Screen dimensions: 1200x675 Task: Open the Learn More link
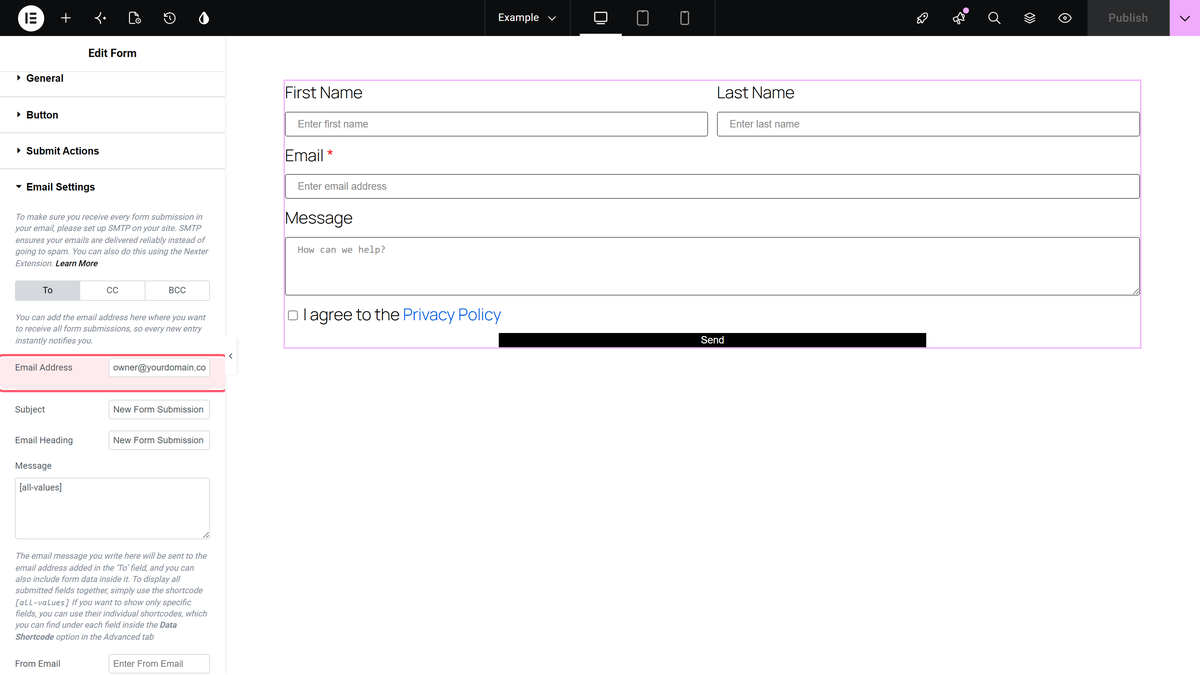pyautogui.click(x=77, y=264)
